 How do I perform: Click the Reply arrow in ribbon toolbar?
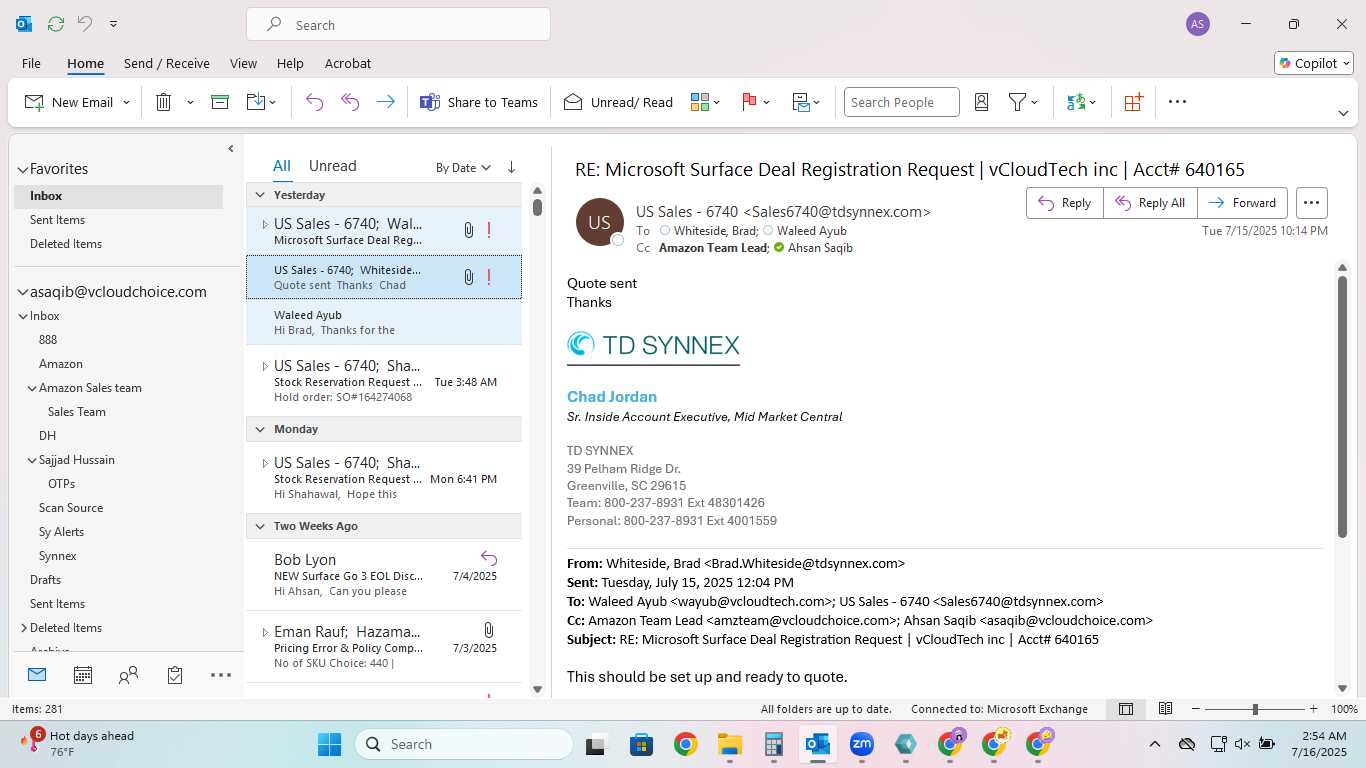(314, 102)
